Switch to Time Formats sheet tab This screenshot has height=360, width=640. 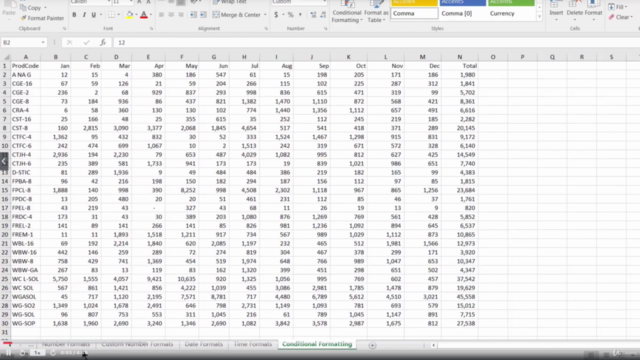[x=253, y=344]
